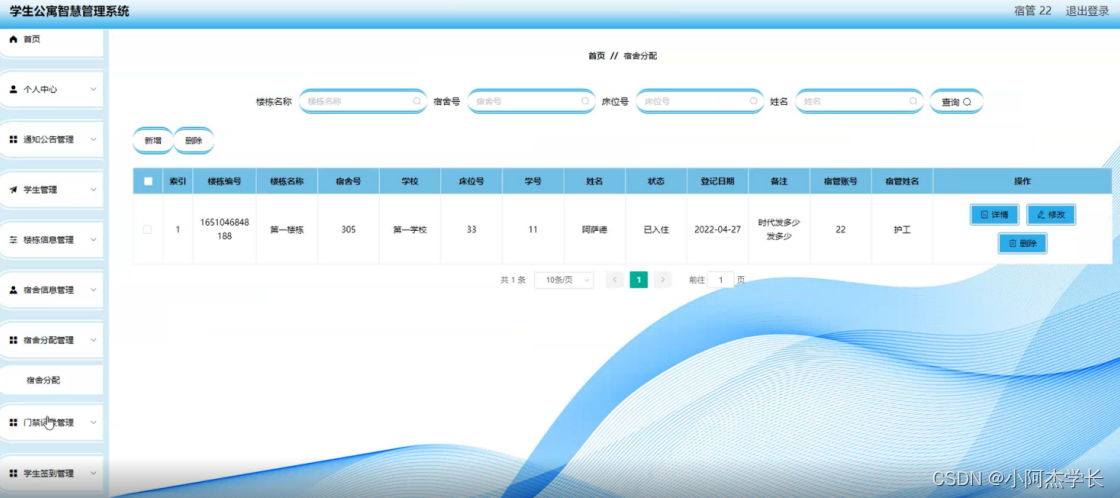Click the grid icon for 门禁识别管理
Image resolution: width=1120 pixels, height=498 pixels.
click(x=13, y=423)
